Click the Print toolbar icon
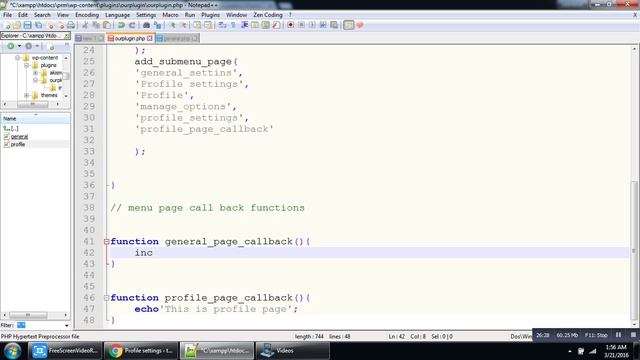The height and width of the screenshot is (360, 640). (71, 25)
